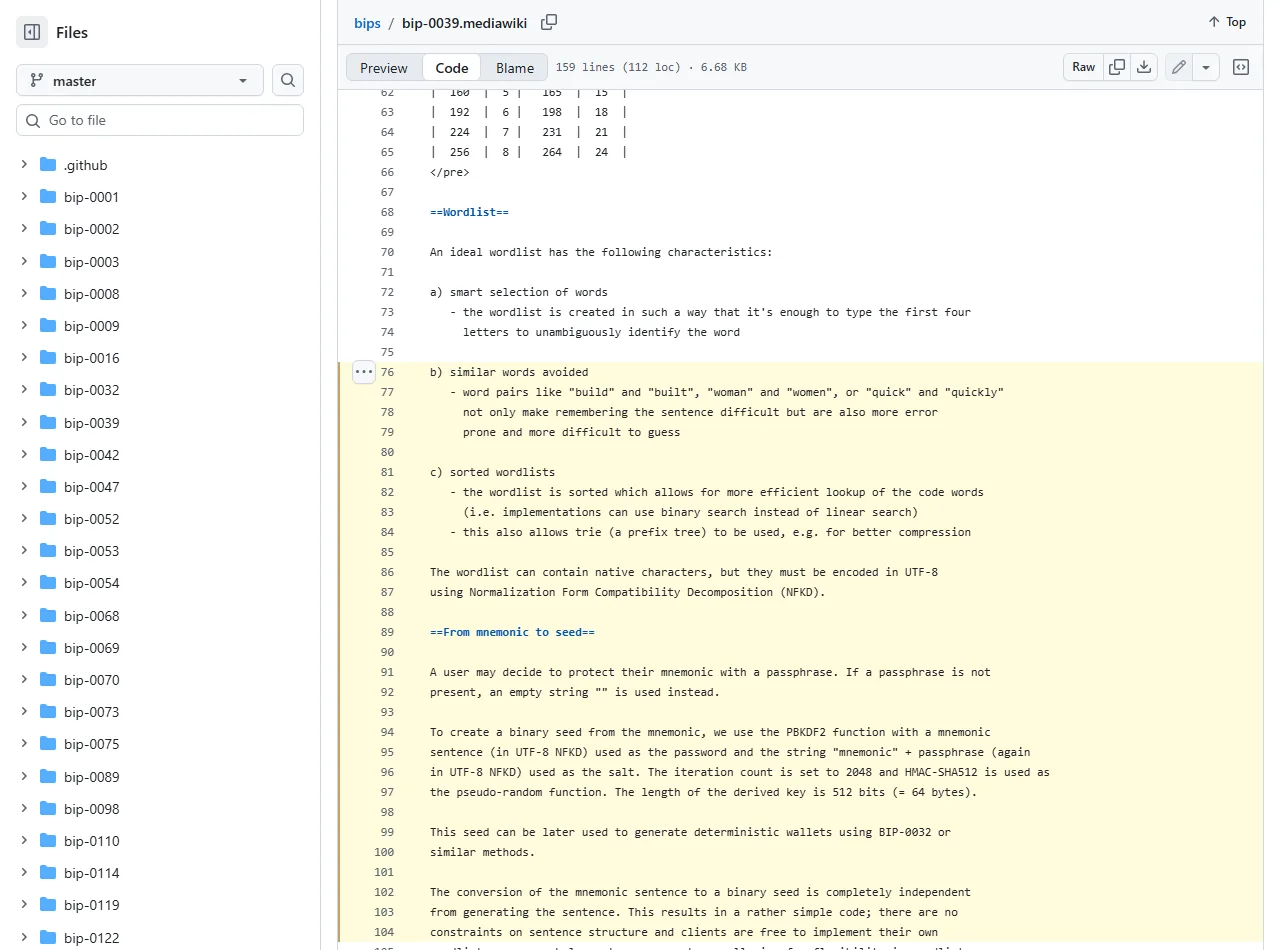Click the ==From mnemonic to seed== heading
This screenshot has width=1280, height=950.
coord(512,632)
